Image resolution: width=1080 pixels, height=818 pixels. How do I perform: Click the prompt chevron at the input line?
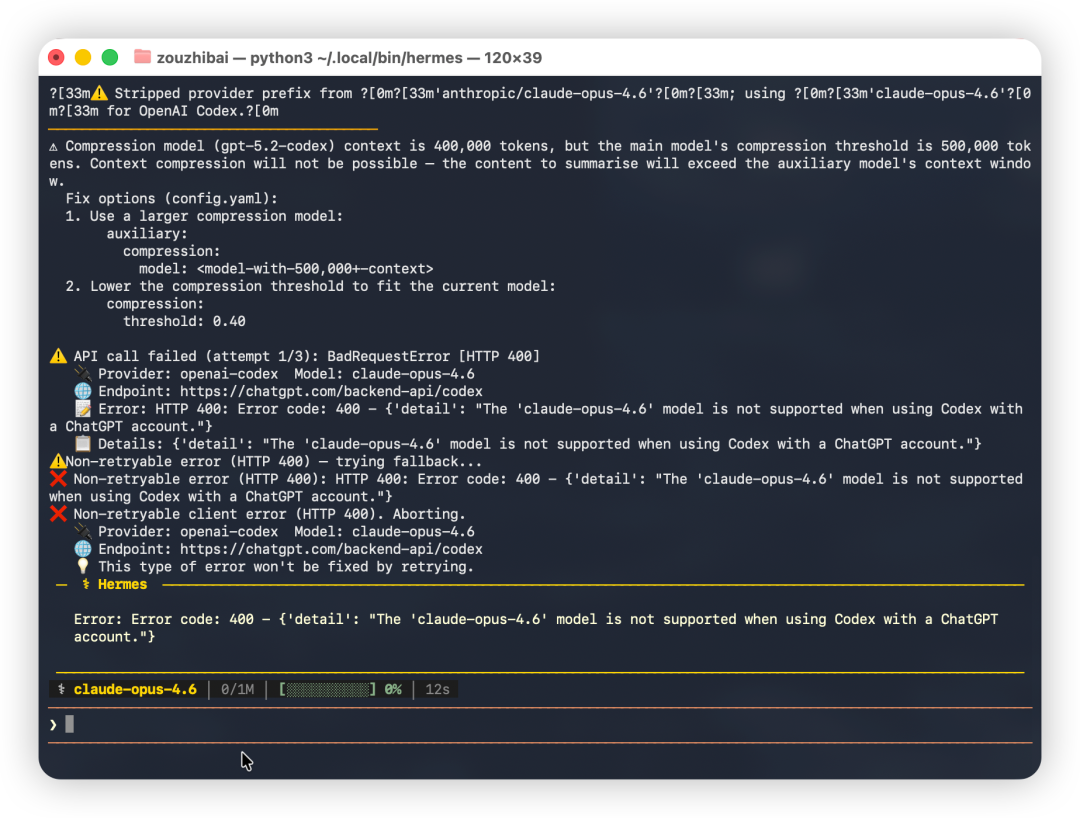click(54, 725)
